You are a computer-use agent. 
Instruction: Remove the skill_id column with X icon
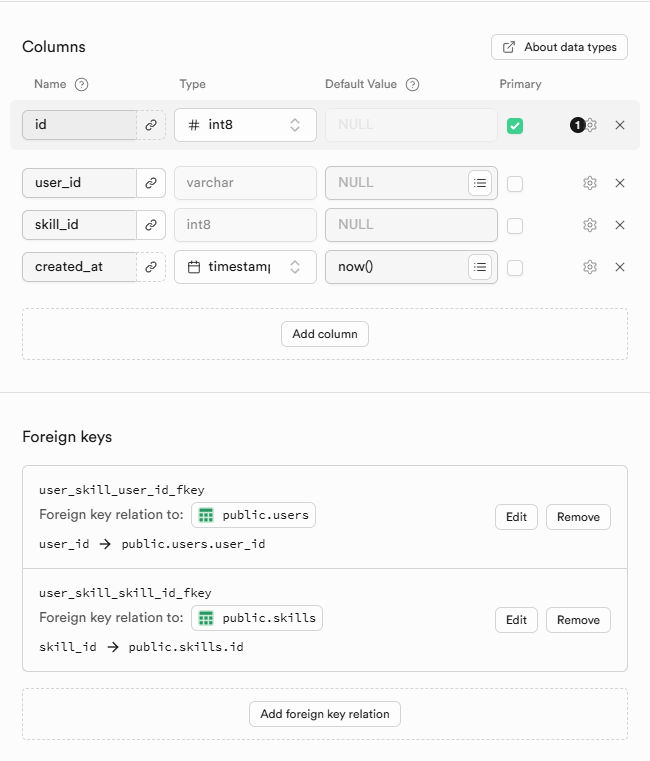(620, 225)
